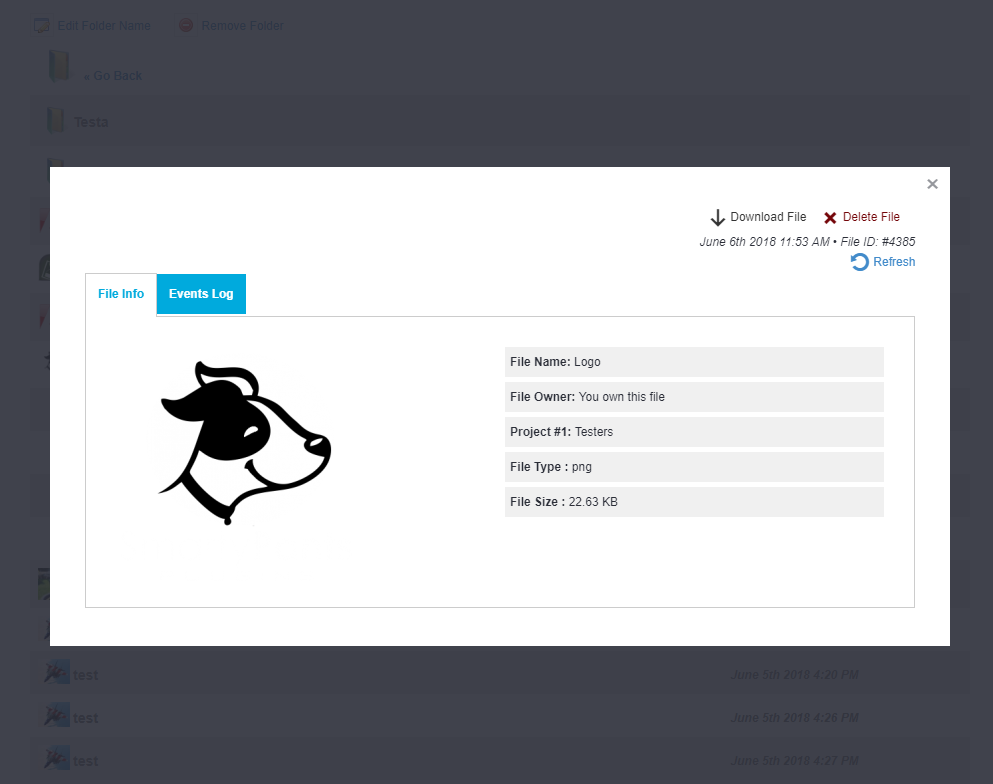Click the June 5th 2018 4:26 PM date

pyautogui.click(x=795, y=718)
